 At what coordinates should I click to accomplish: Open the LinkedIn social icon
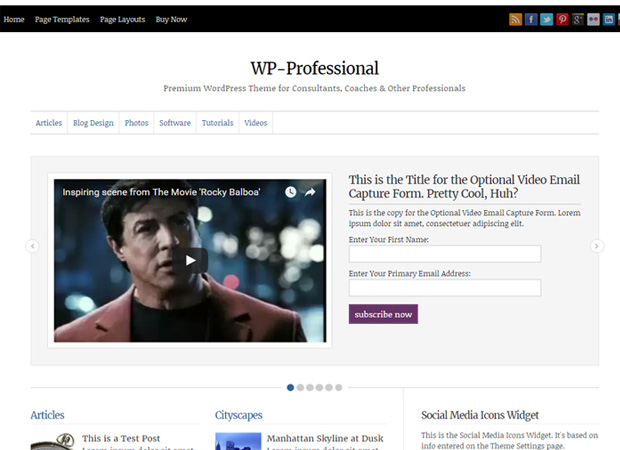tap(609, 19)
